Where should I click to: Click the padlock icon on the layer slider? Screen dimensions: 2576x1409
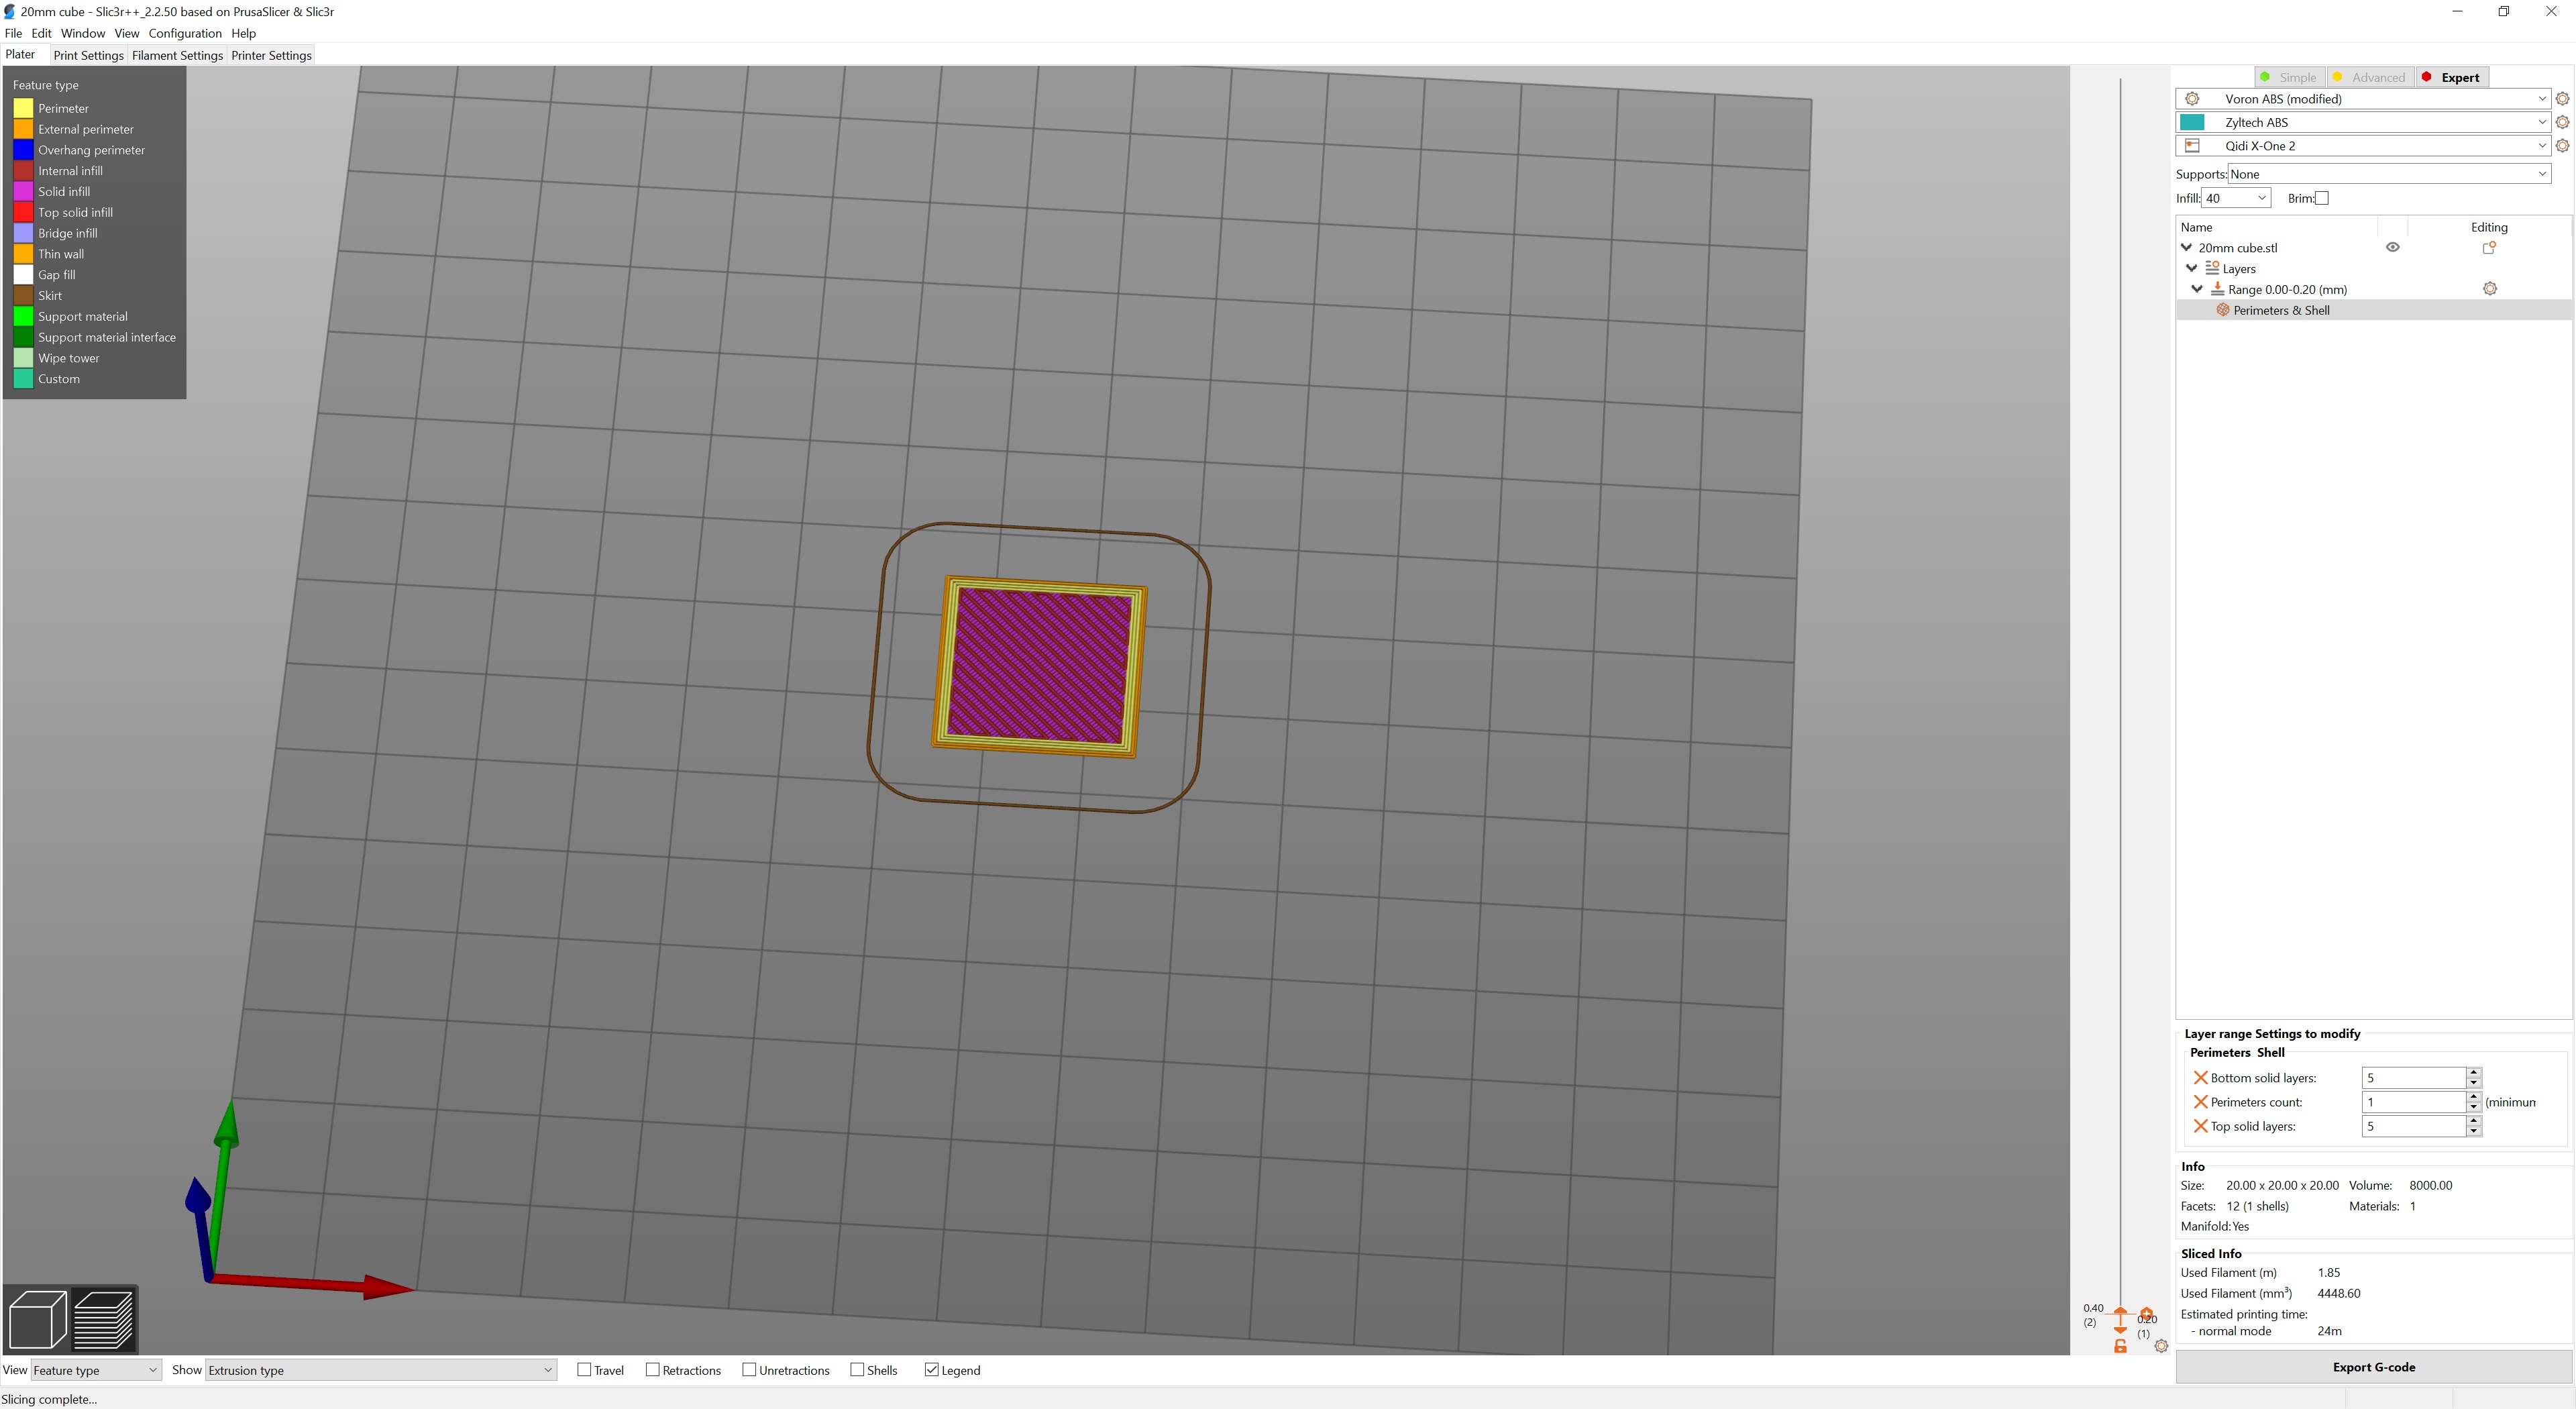point(2120,1348)
